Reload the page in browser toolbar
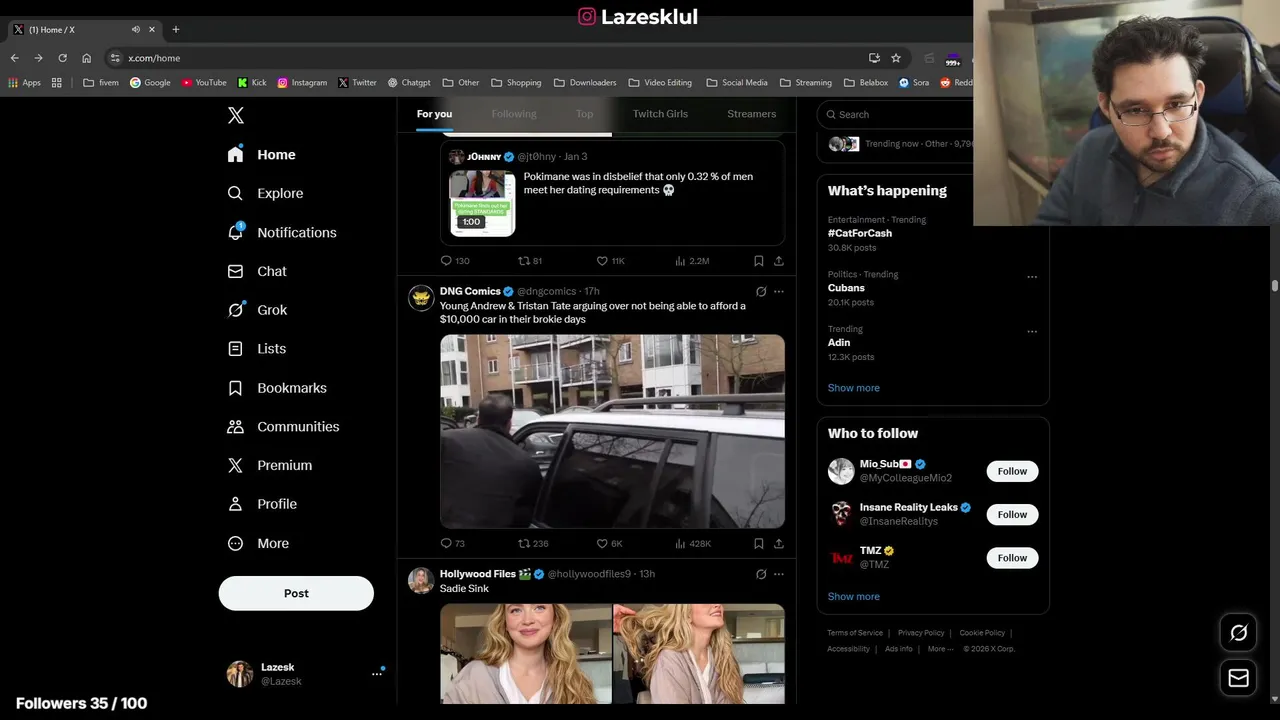Screen dimensions: 1280x720 (x=62, y=58)
